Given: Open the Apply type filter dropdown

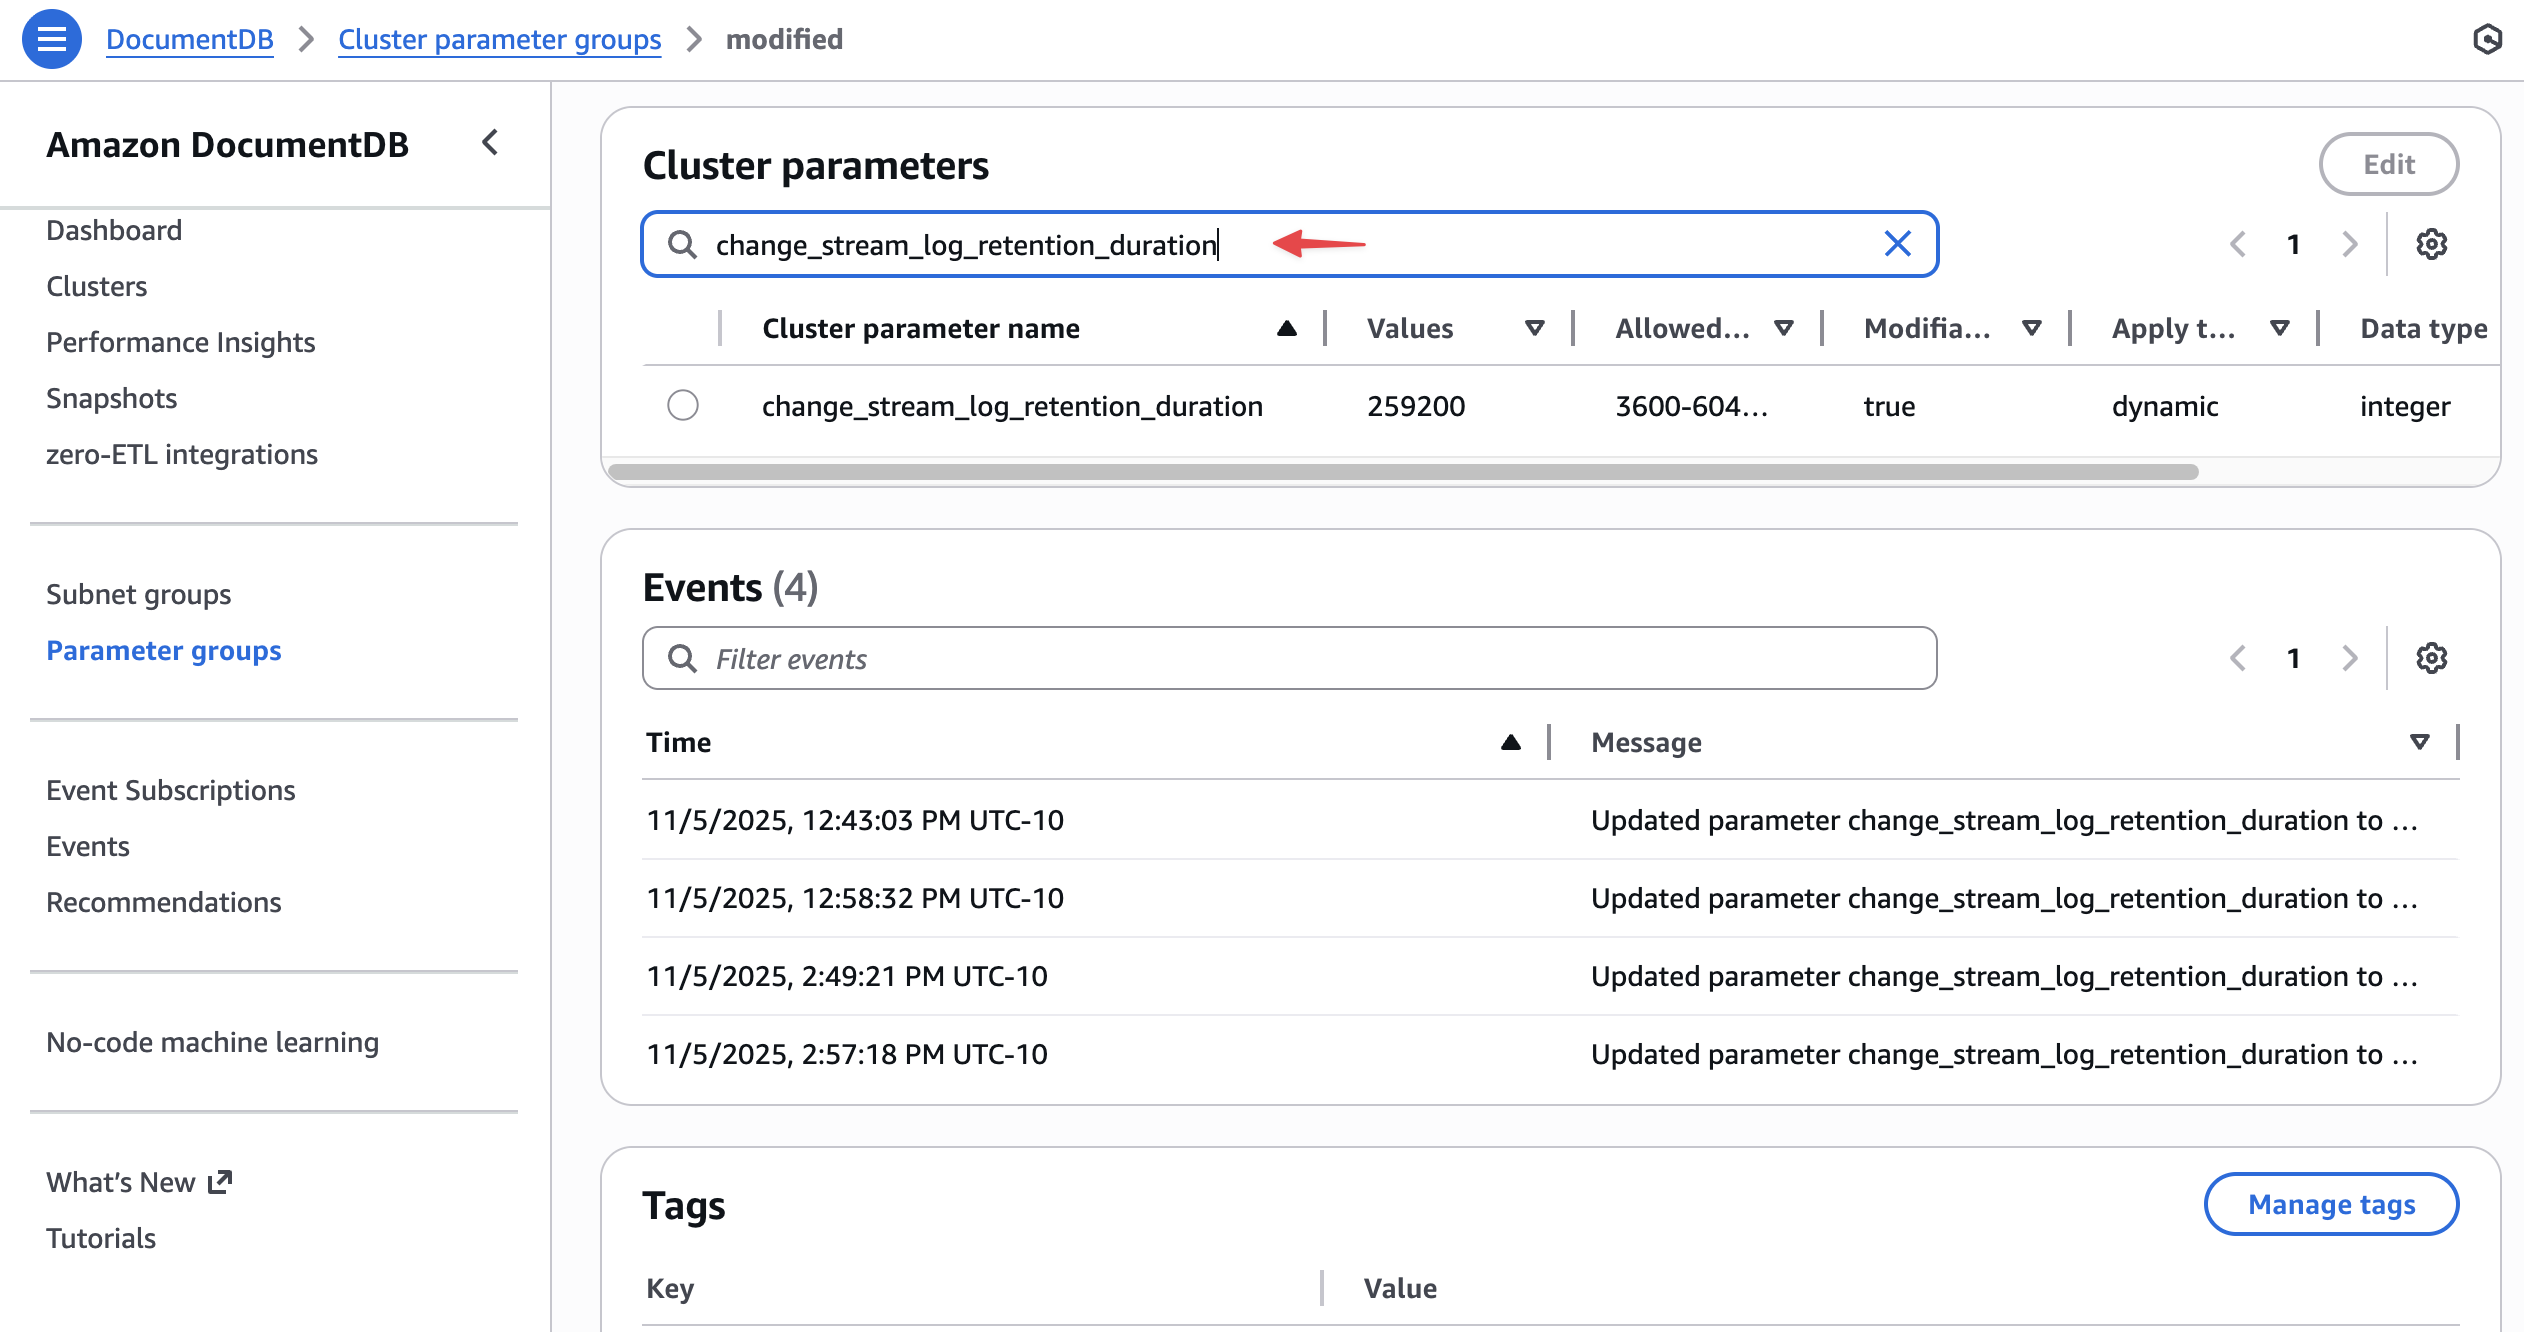Looking at the screenshot, I should (x=2279, y=328).
